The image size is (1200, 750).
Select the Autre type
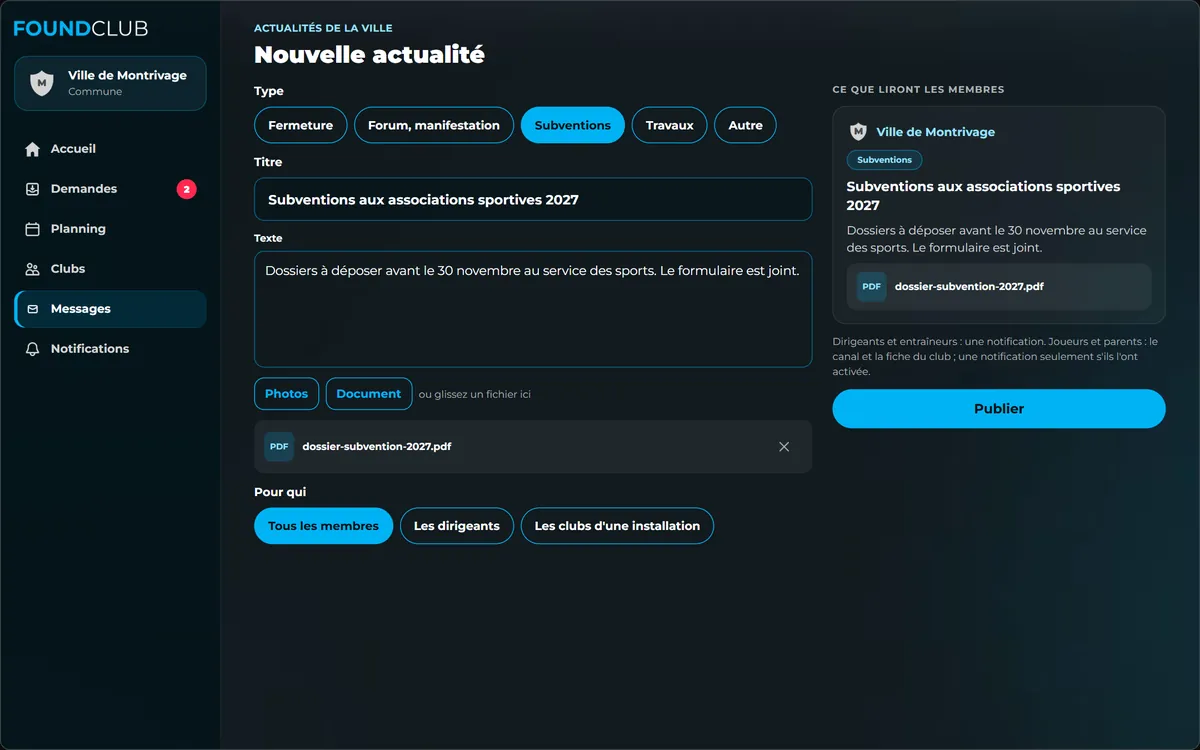(x=745, y=125)
